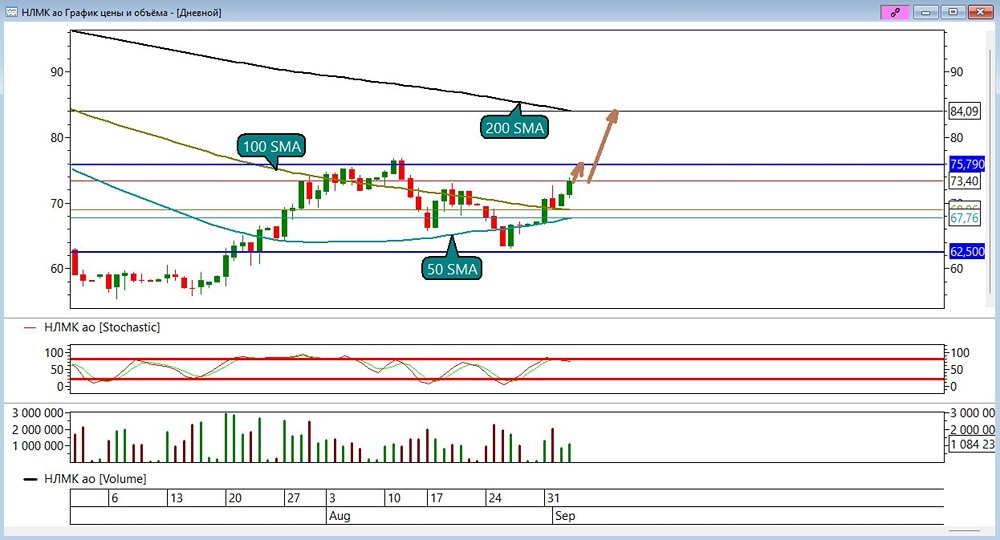Select the teal 50 SMA curve
The height and width of the screenshot is (540, 1000).
319,242
